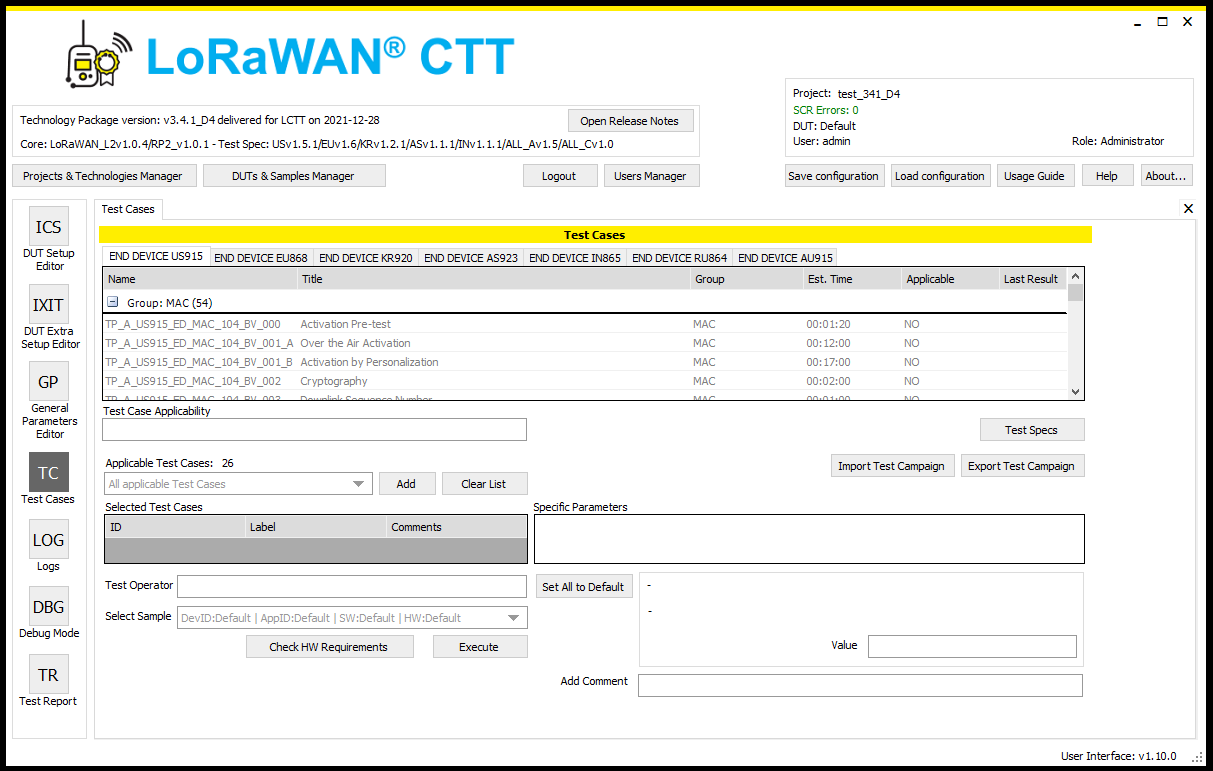The image size is (1213, 771).
Task: Focus the Test Operator input field
Action: [352, 586]
